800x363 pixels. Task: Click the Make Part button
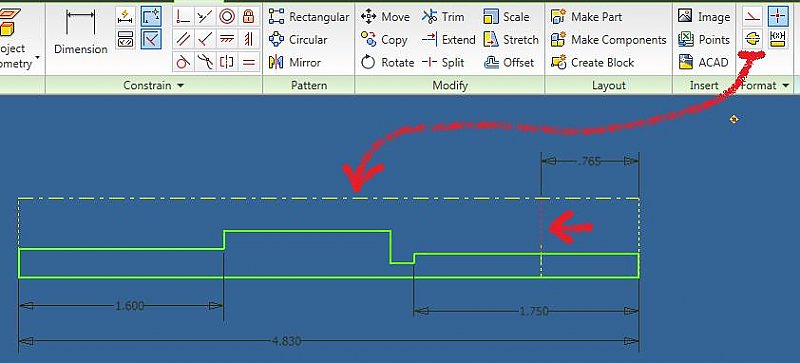(x=587, y=17)
